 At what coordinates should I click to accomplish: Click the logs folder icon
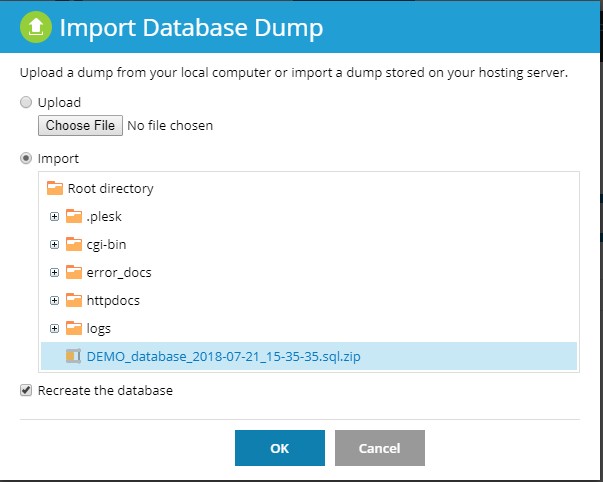click(73, 329)
